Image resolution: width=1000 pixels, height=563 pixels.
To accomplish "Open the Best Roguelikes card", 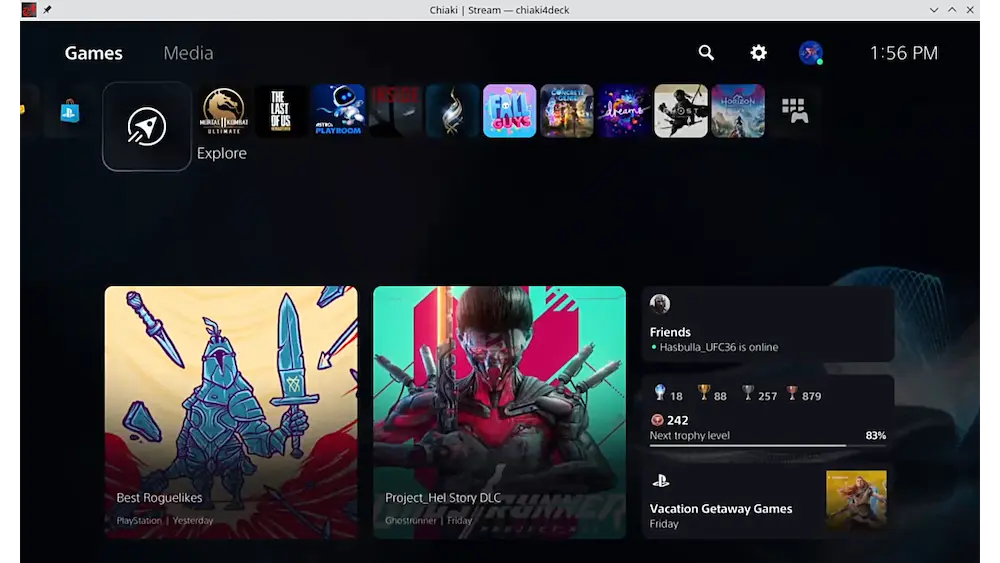I will pyautogui.click(x=231, y=412).
